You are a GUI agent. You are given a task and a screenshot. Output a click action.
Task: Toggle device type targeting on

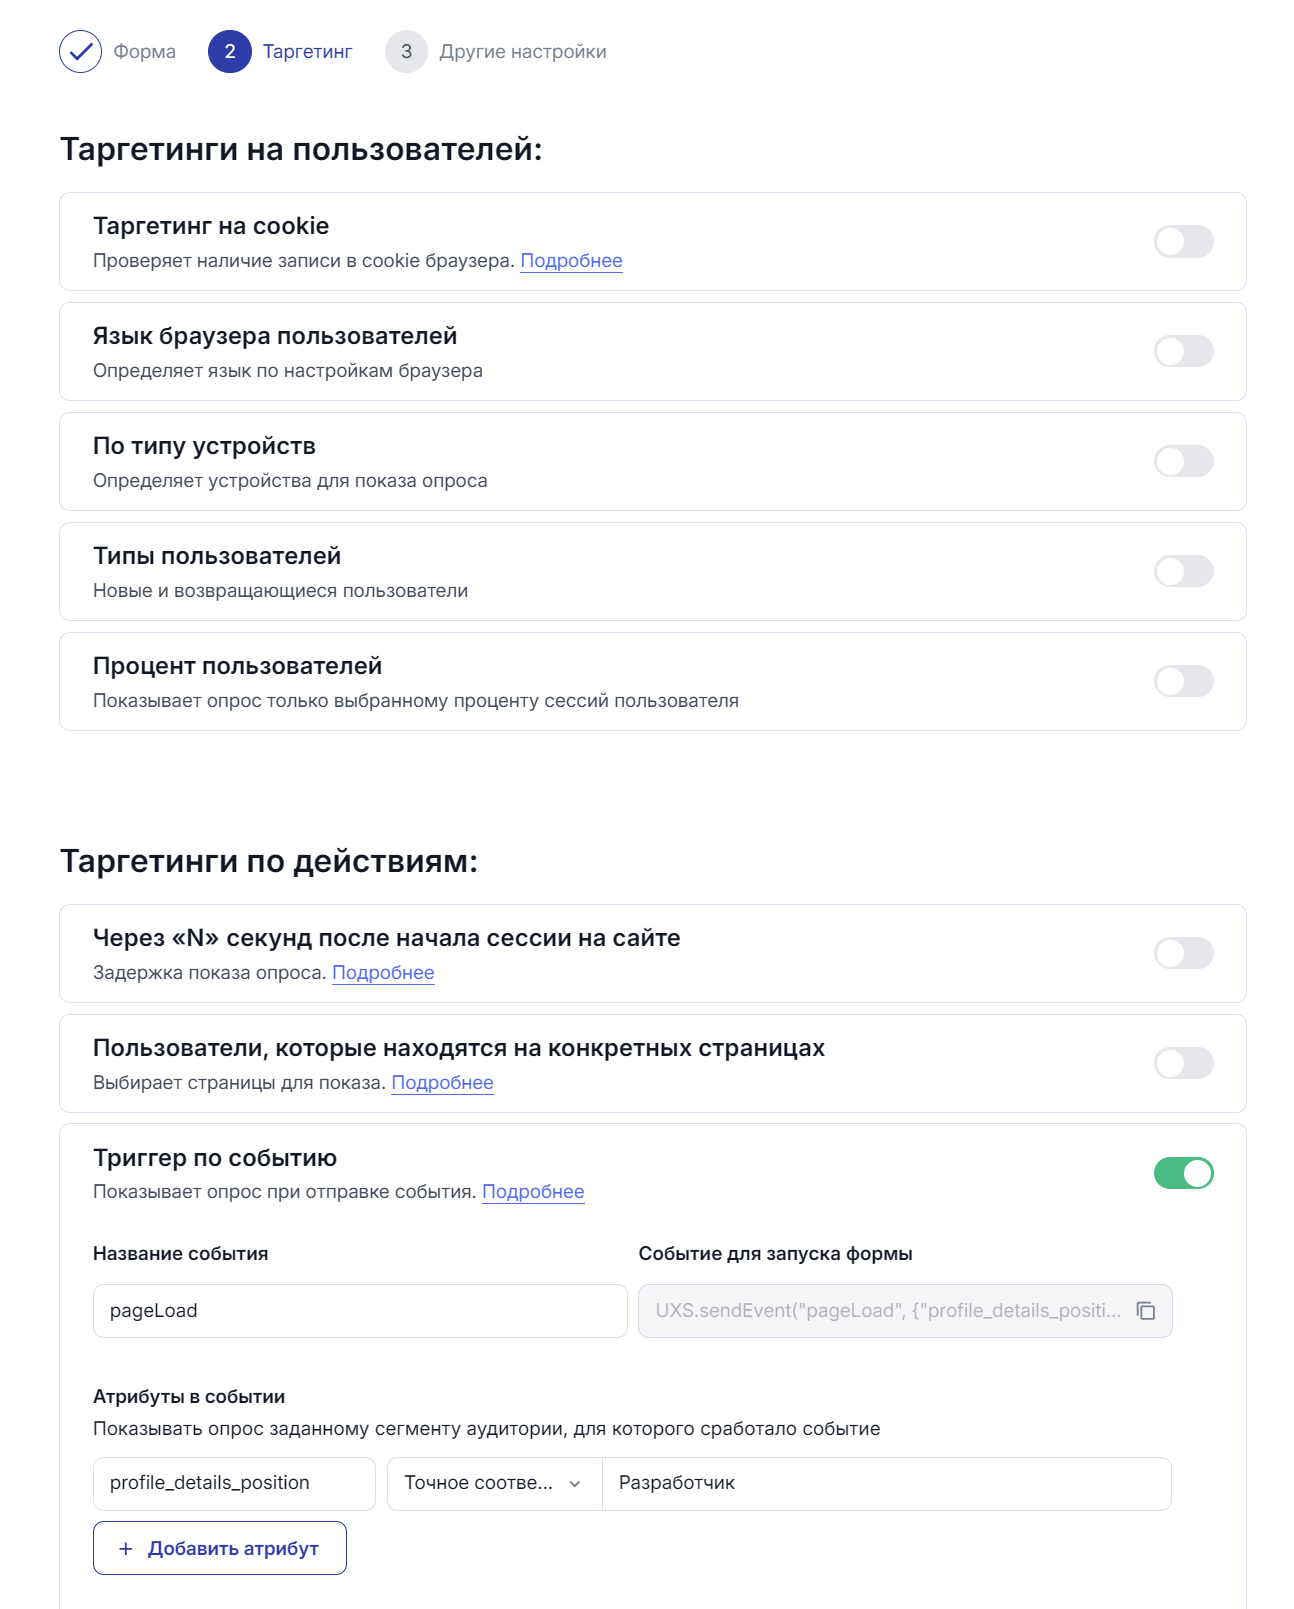click(1183, 462)
